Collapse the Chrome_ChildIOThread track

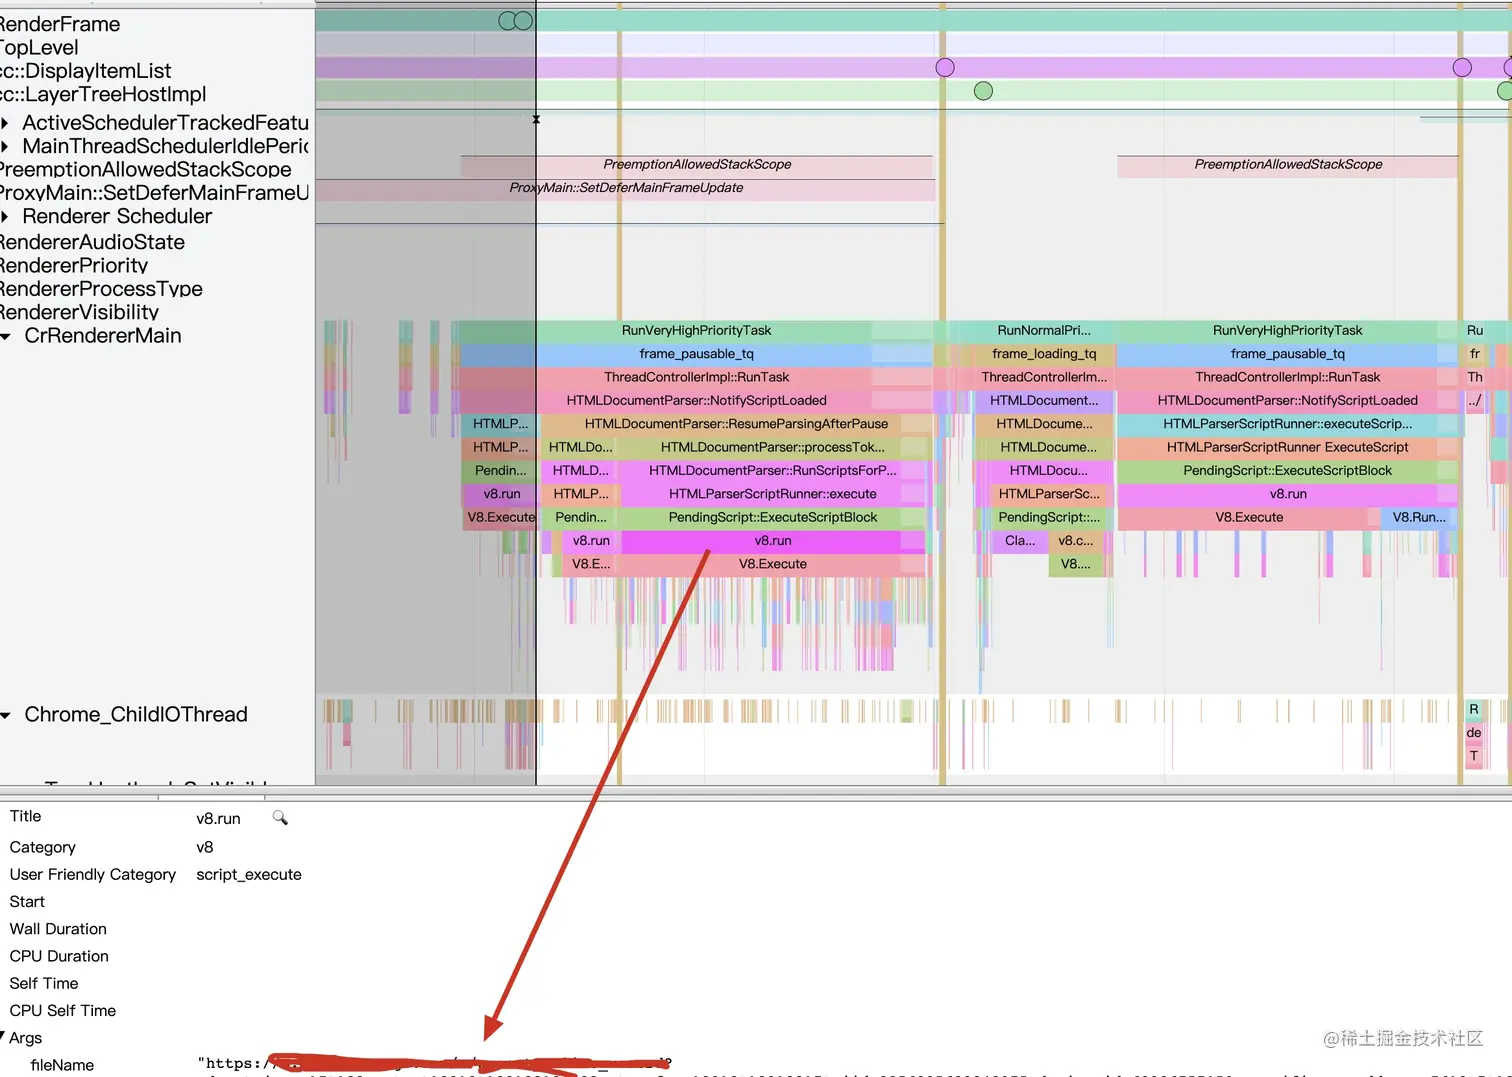tap(6, 715)
